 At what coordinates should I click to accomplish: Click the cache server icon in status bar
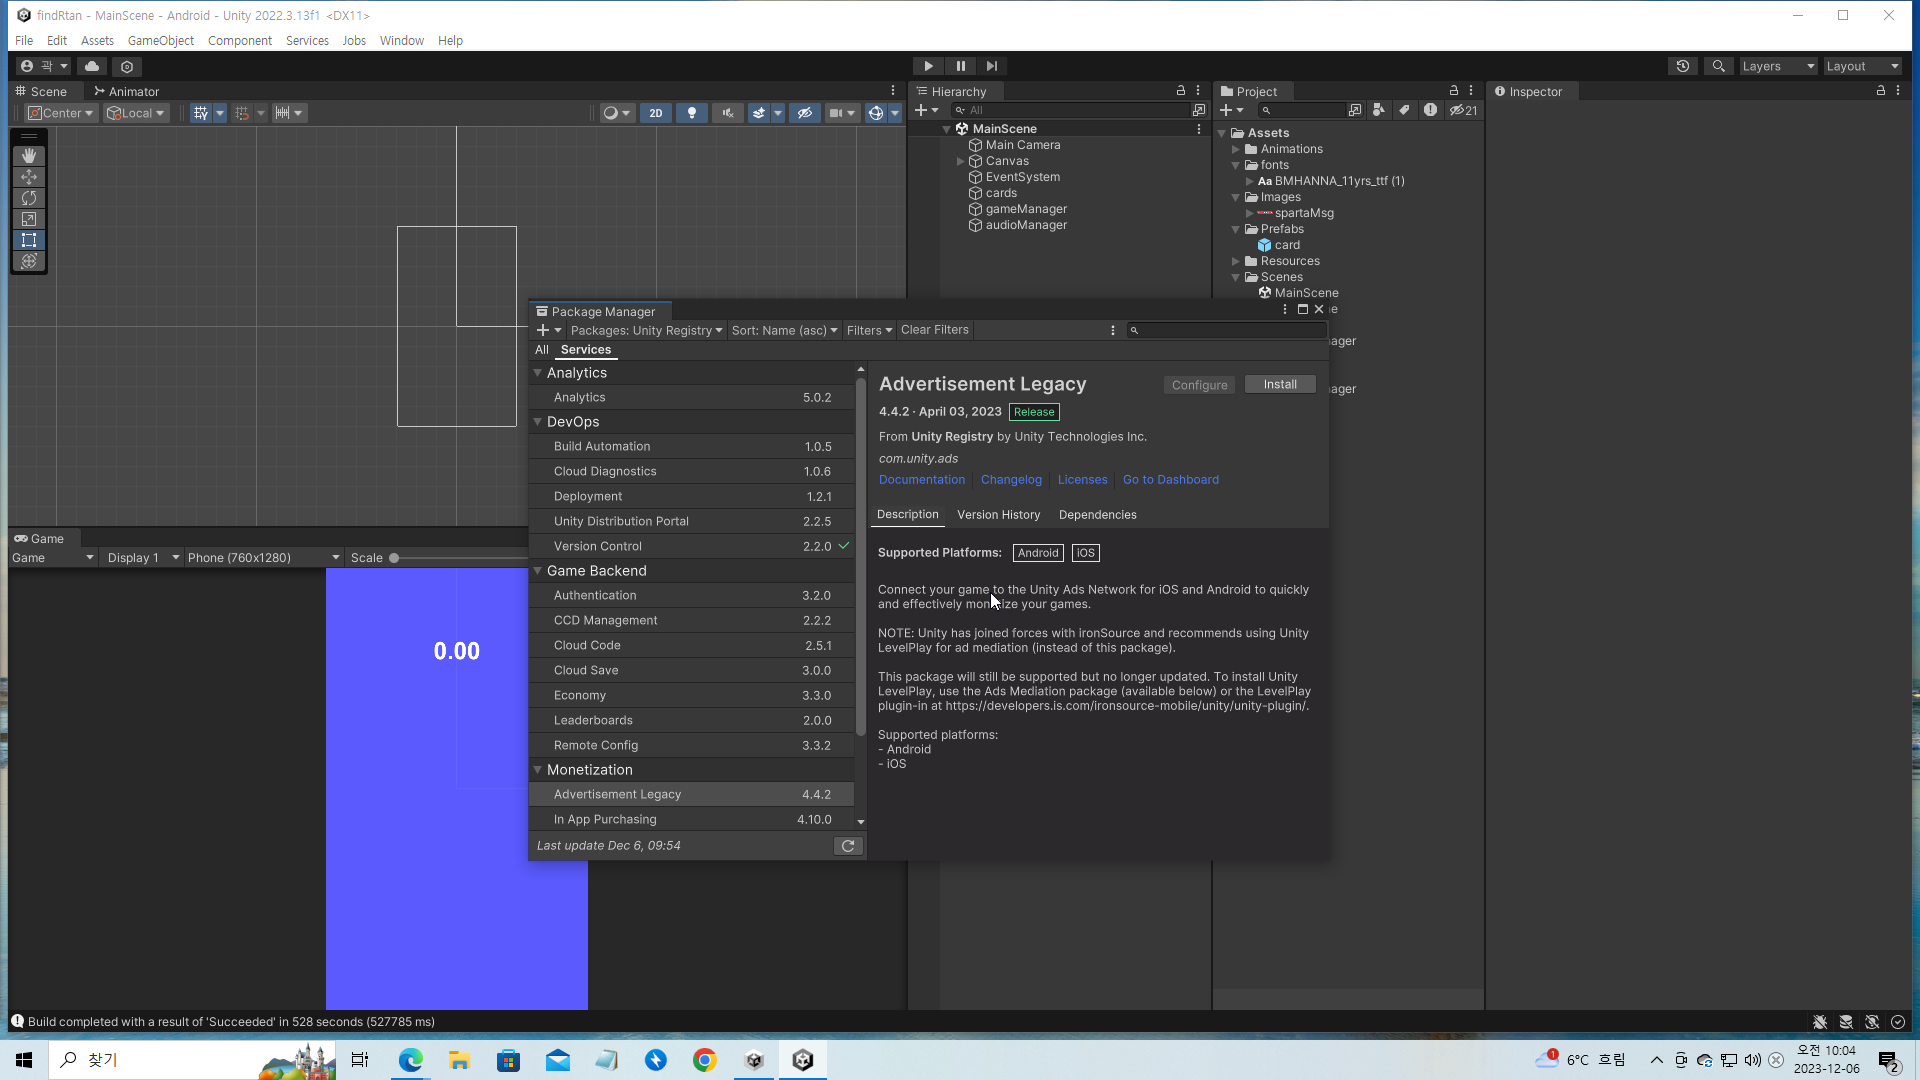(1846, 1022)
